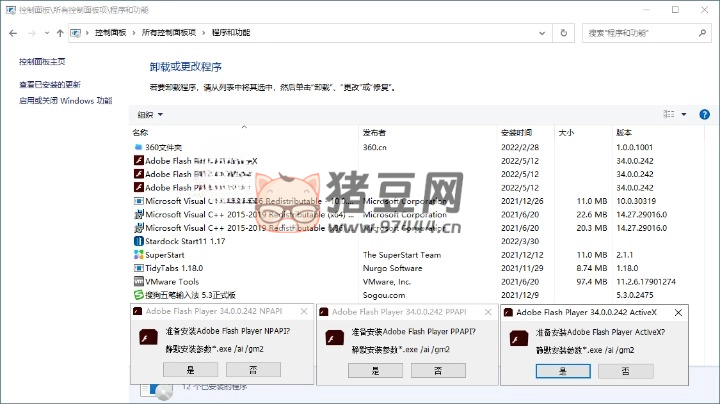Click the VMware Tools program icon
The image size is (720, 404).
pos(138,282)
